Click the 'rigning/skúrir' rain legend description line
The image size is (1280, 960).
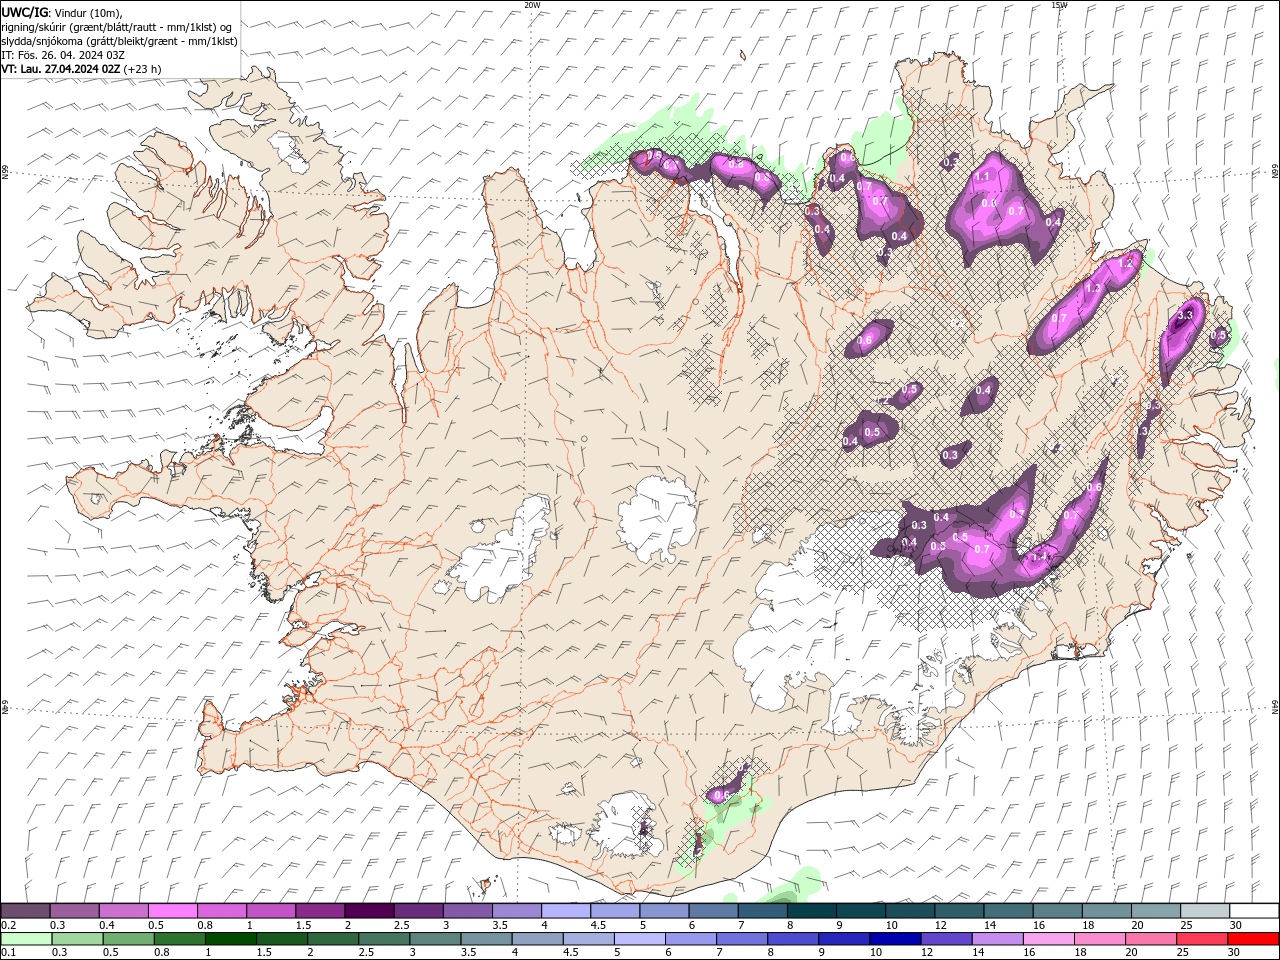click(117, 27)
